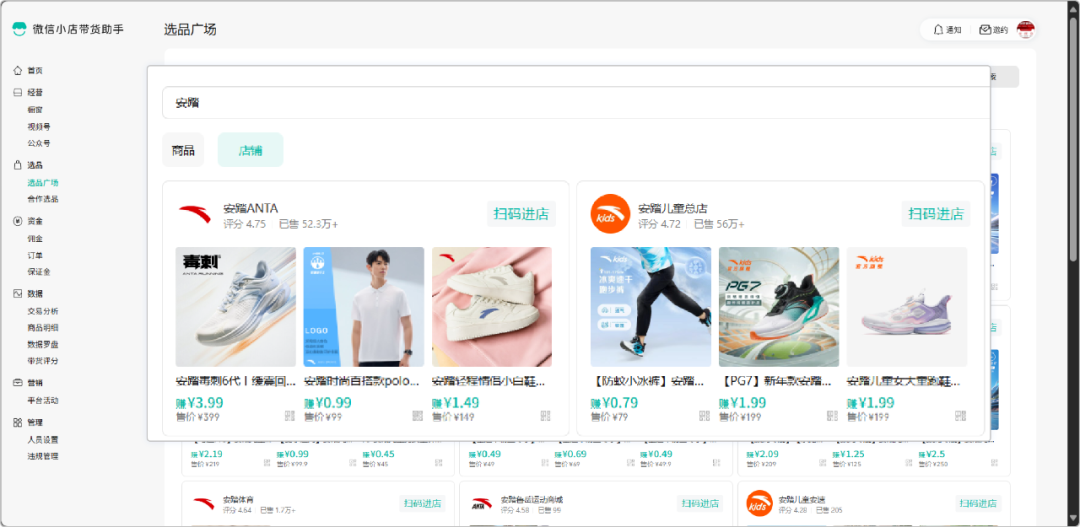Viewport: 1080px width, 527px height.
Task: Click QR icon for 安踏儿童女大童跑鞋 product
Action: 961,416
